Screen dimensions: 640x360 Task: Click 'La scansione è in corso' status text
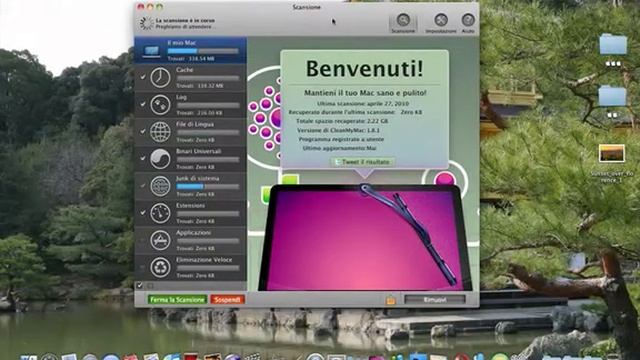185,20
